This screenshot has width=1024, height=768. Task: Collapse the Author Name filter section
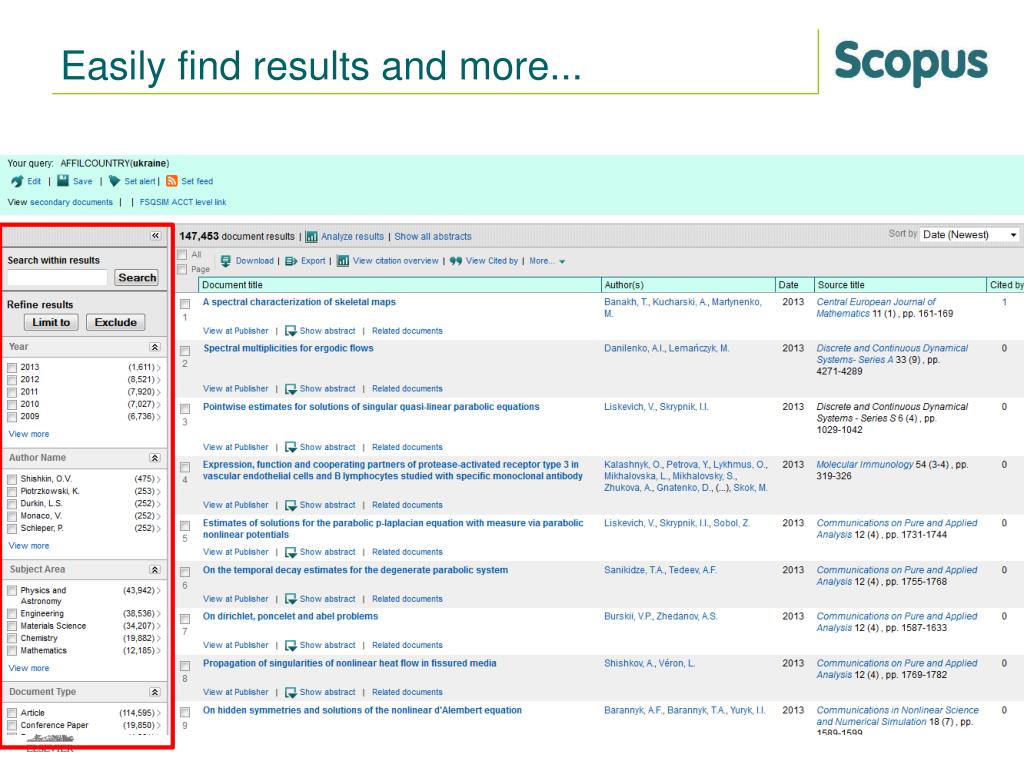tap(155, 458)
